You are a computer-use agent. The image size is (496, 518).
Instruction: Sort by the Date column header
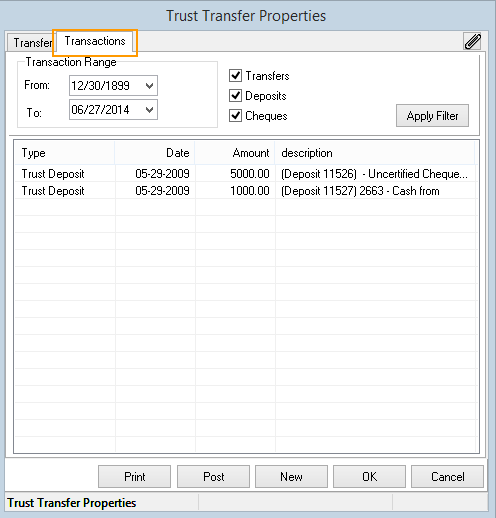(155, 153)
